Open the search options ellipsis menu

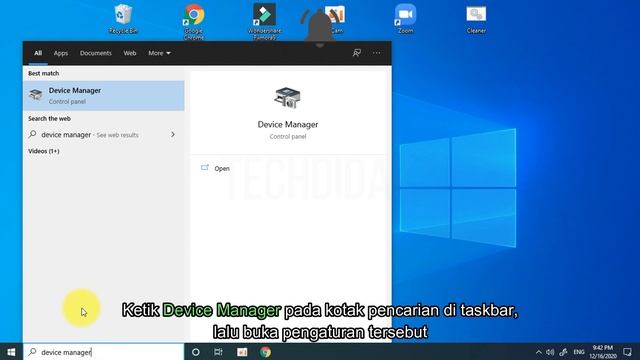376,53
